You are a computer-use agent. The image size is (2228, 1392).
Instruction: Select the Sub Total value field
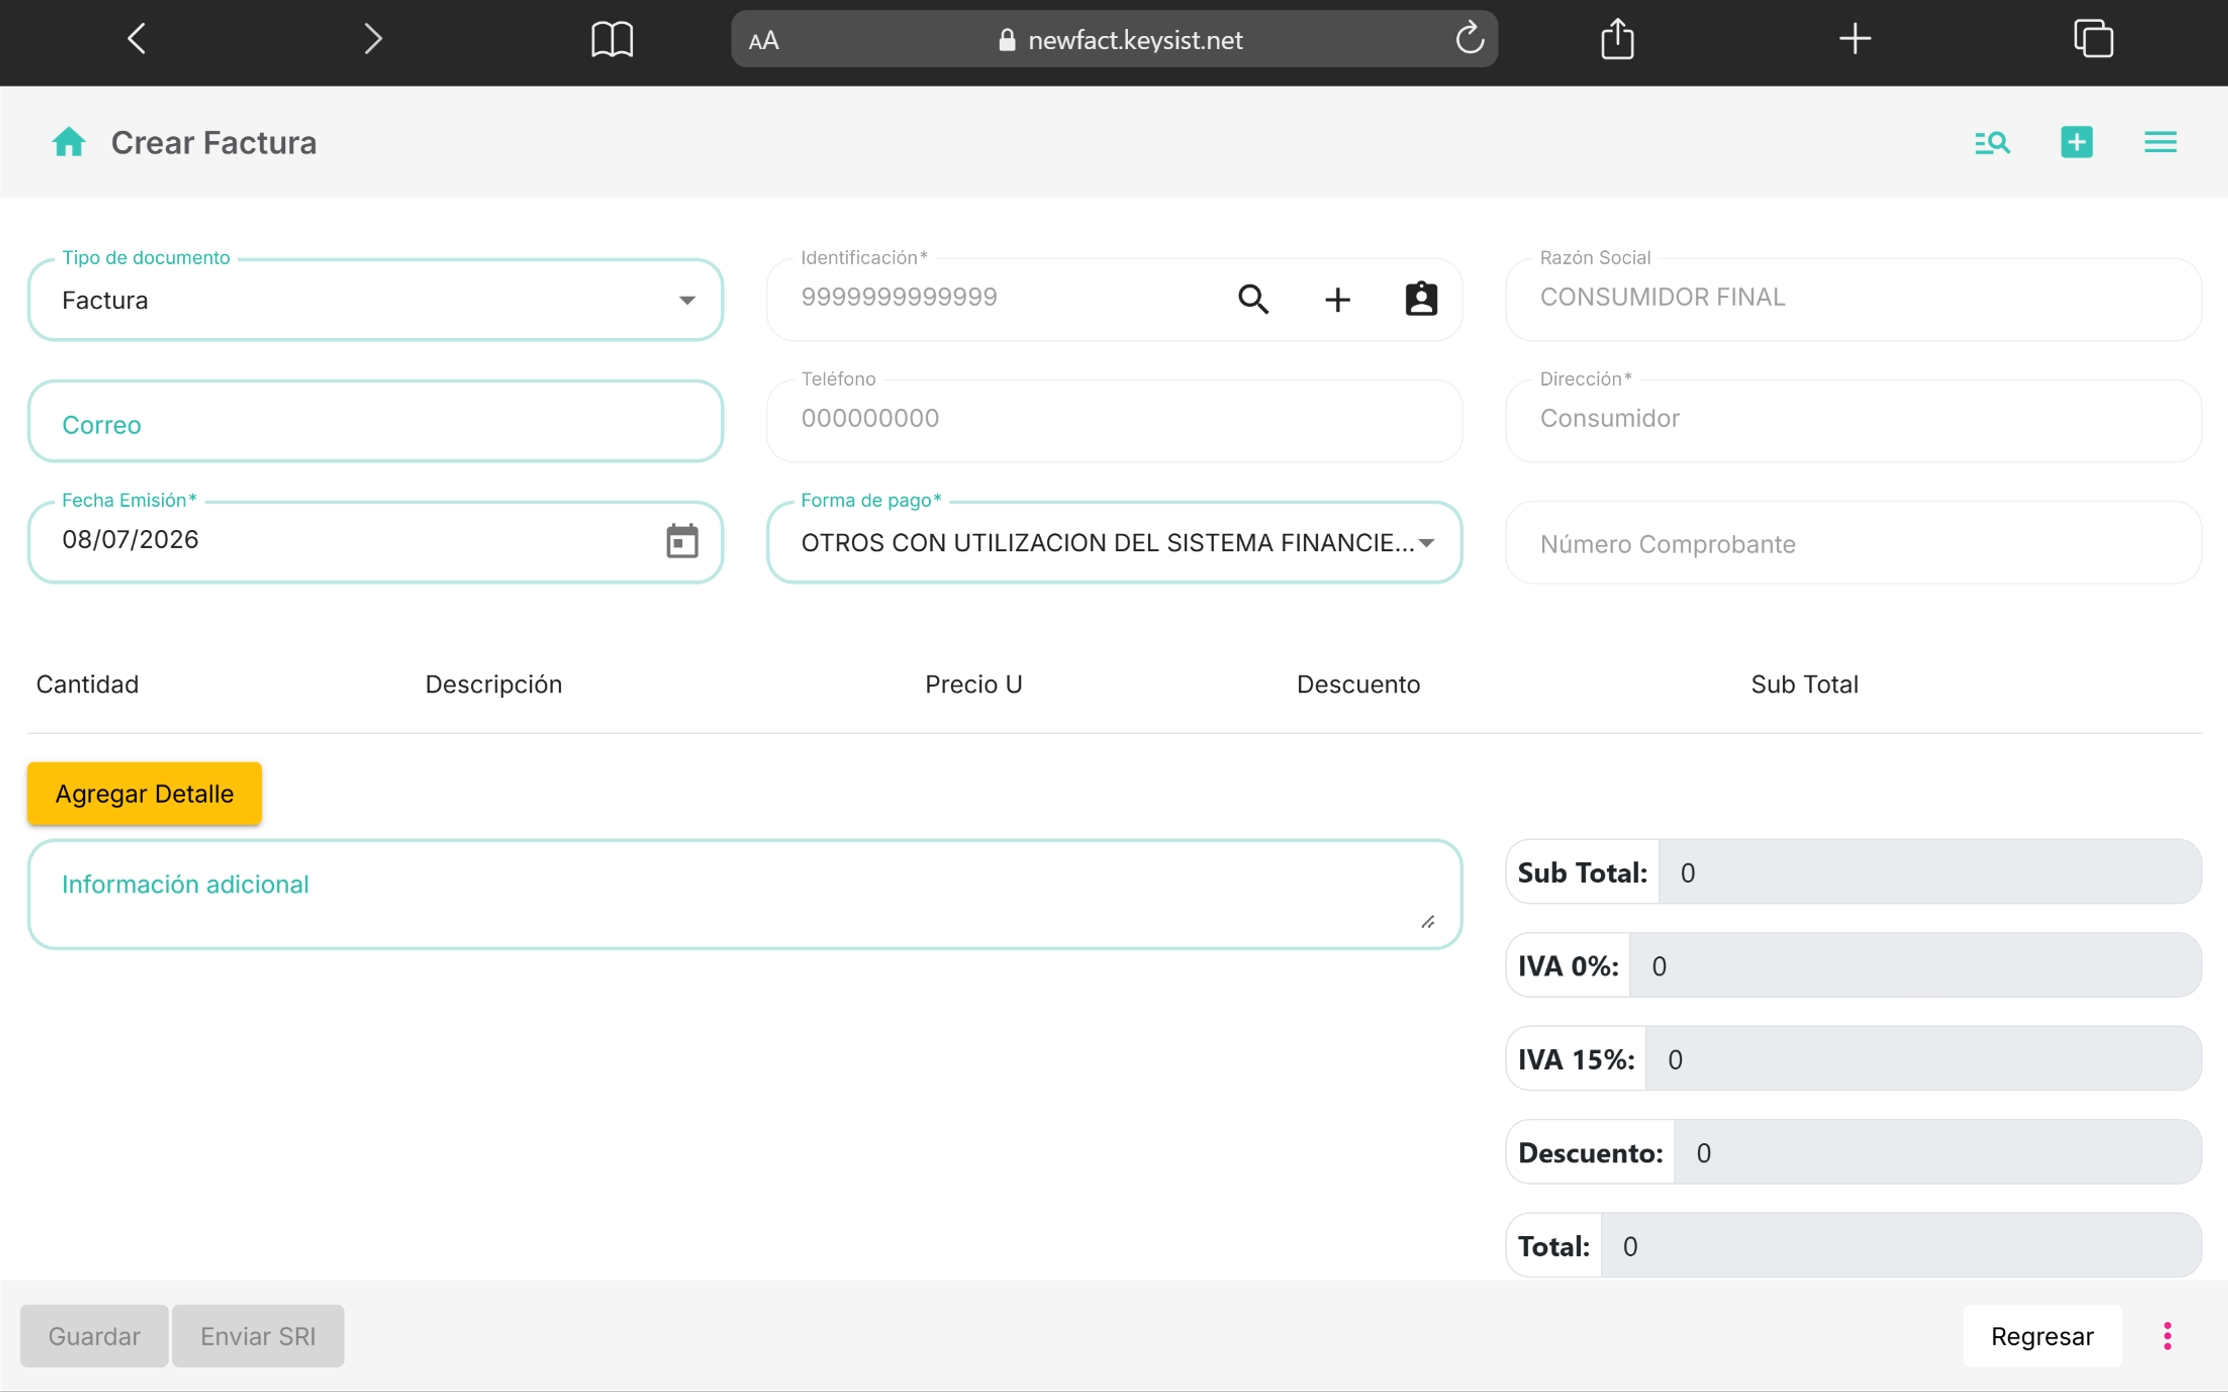click(x=1929, y=873)
